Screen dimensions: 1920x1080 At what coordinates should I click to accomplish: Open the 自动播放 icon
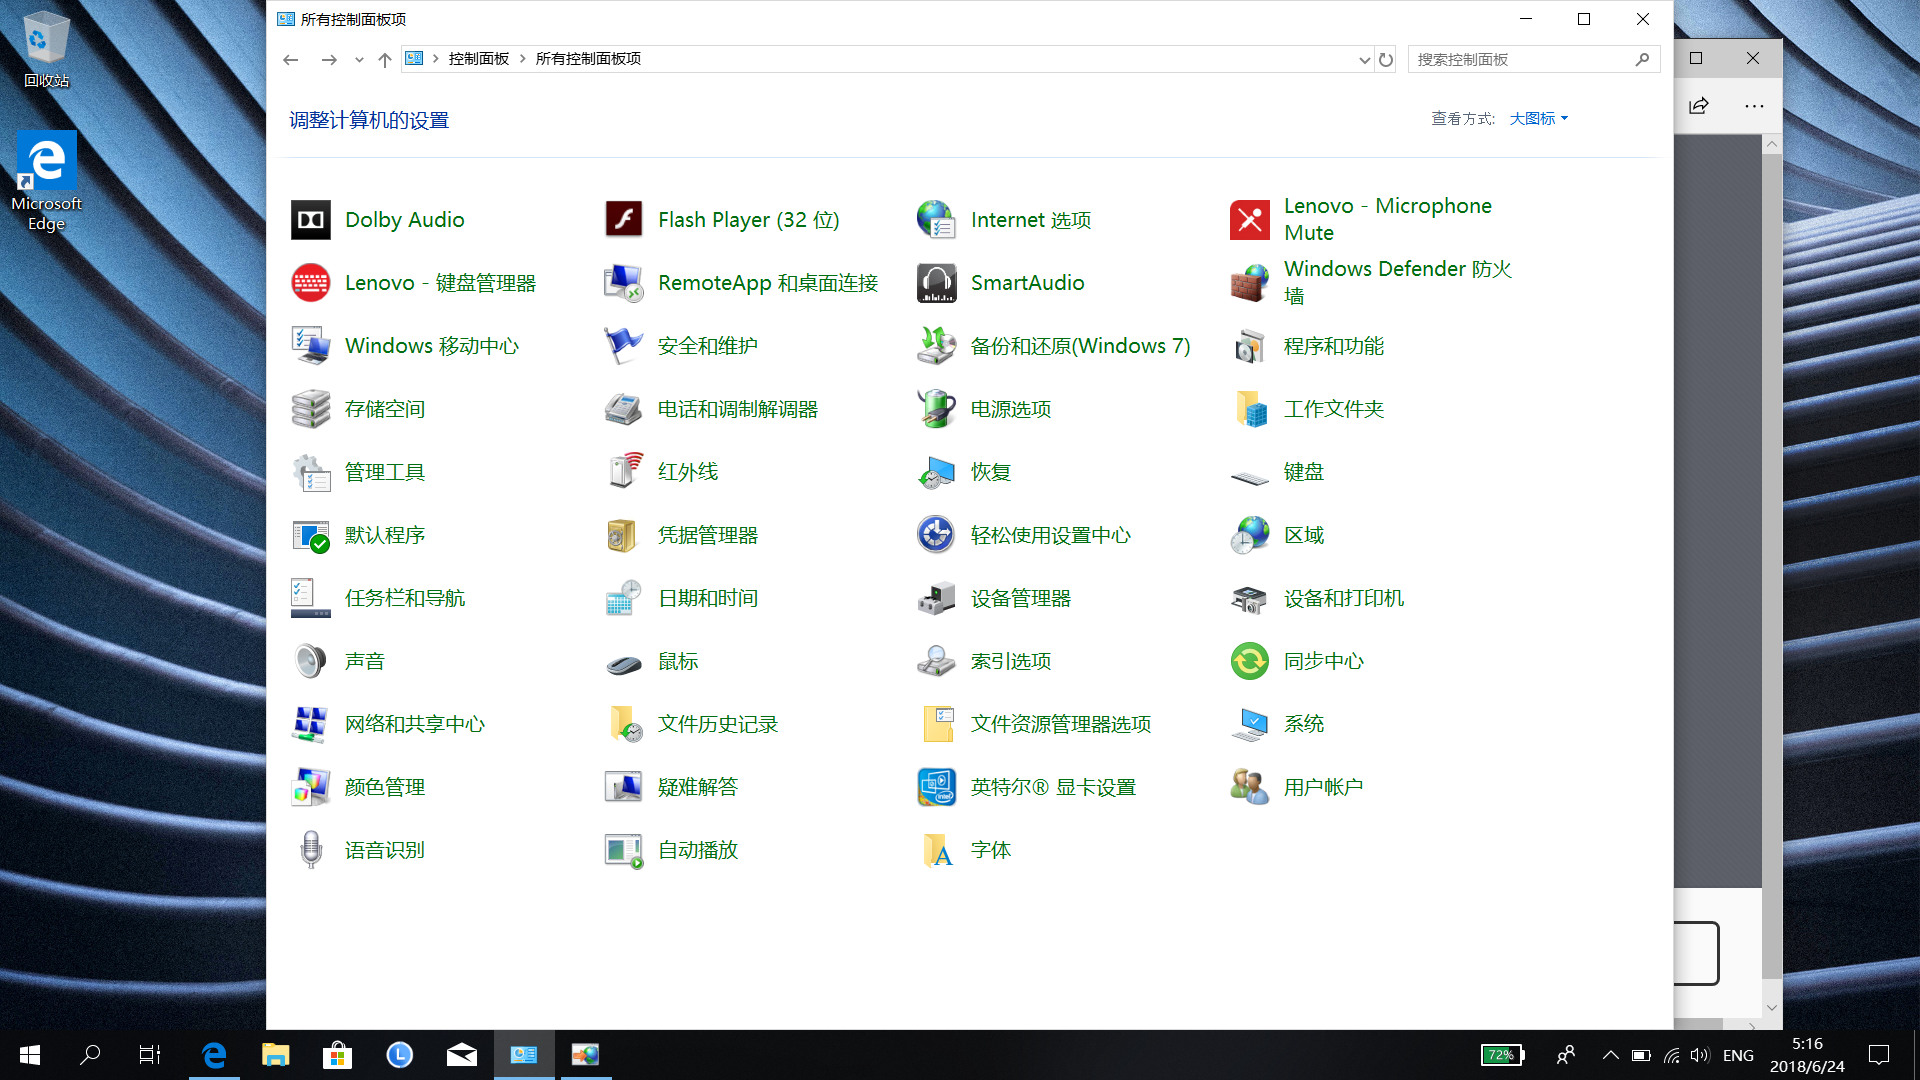pyautogui.click(x=624, y=850)
